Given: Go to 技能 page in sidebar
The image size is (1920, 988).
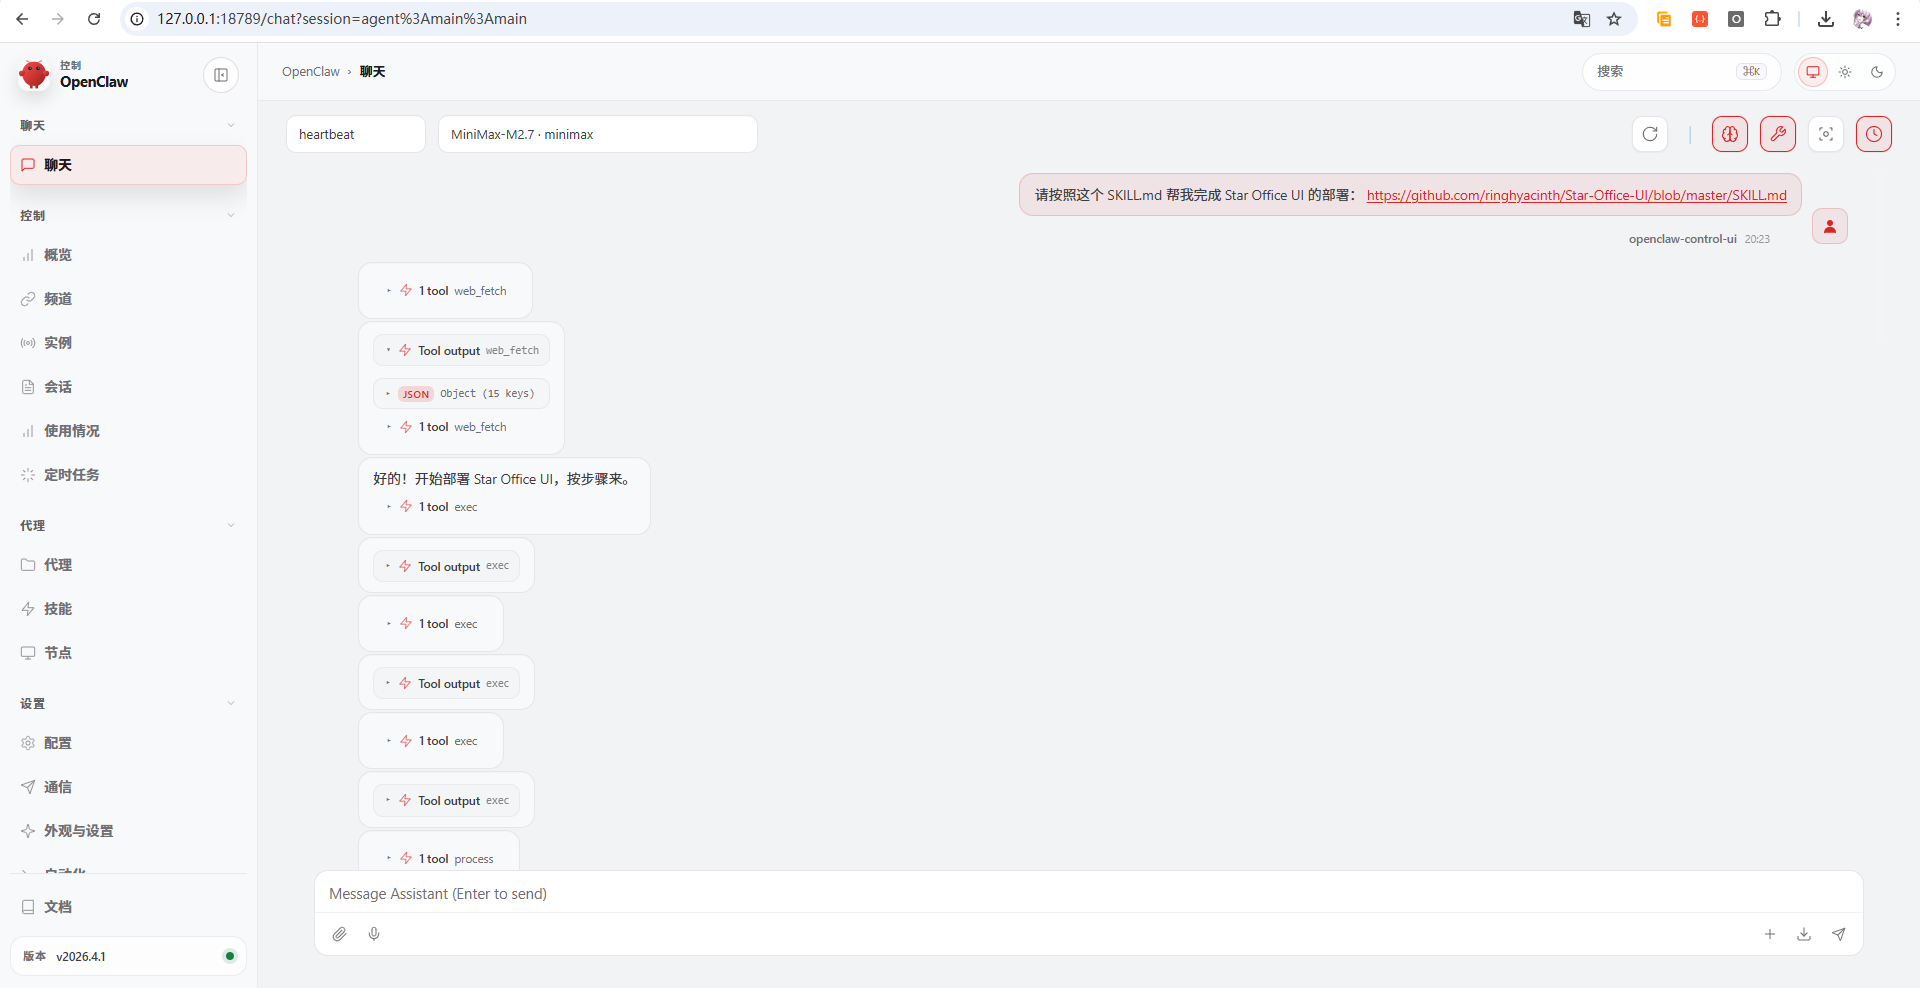Looking at the screenshot, I should 58,609.
